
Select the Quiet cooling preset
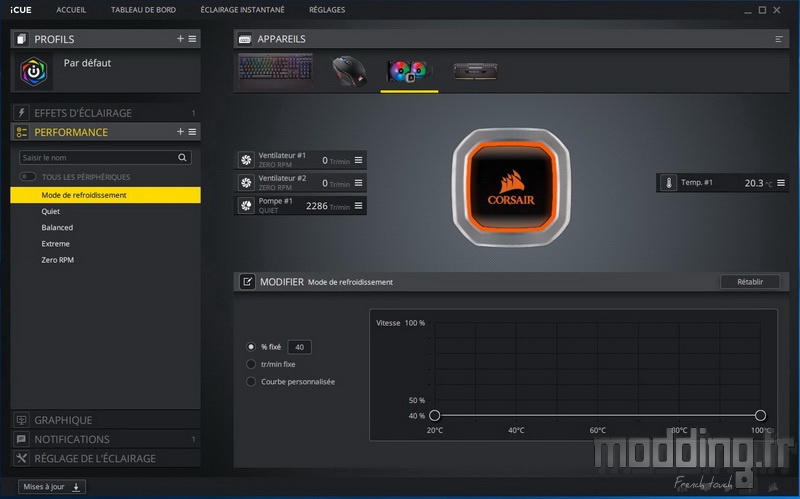(51, 211)
